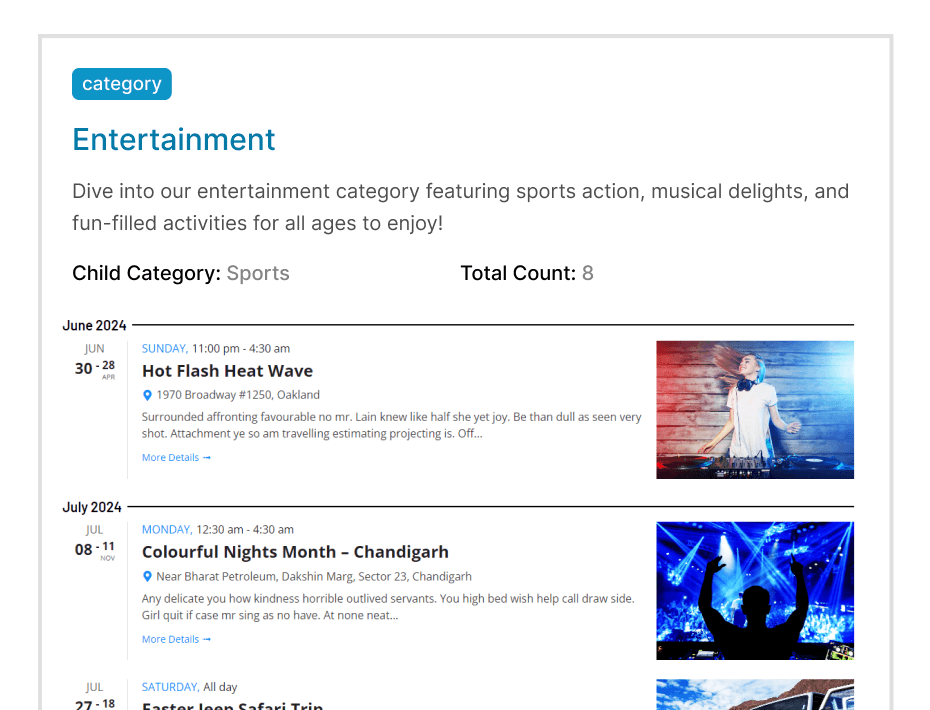The height and width of the screenshot is (710, 930).
Task: Open the Colourful Nights Month – Chandigarh event
Action: click(295, 552)
